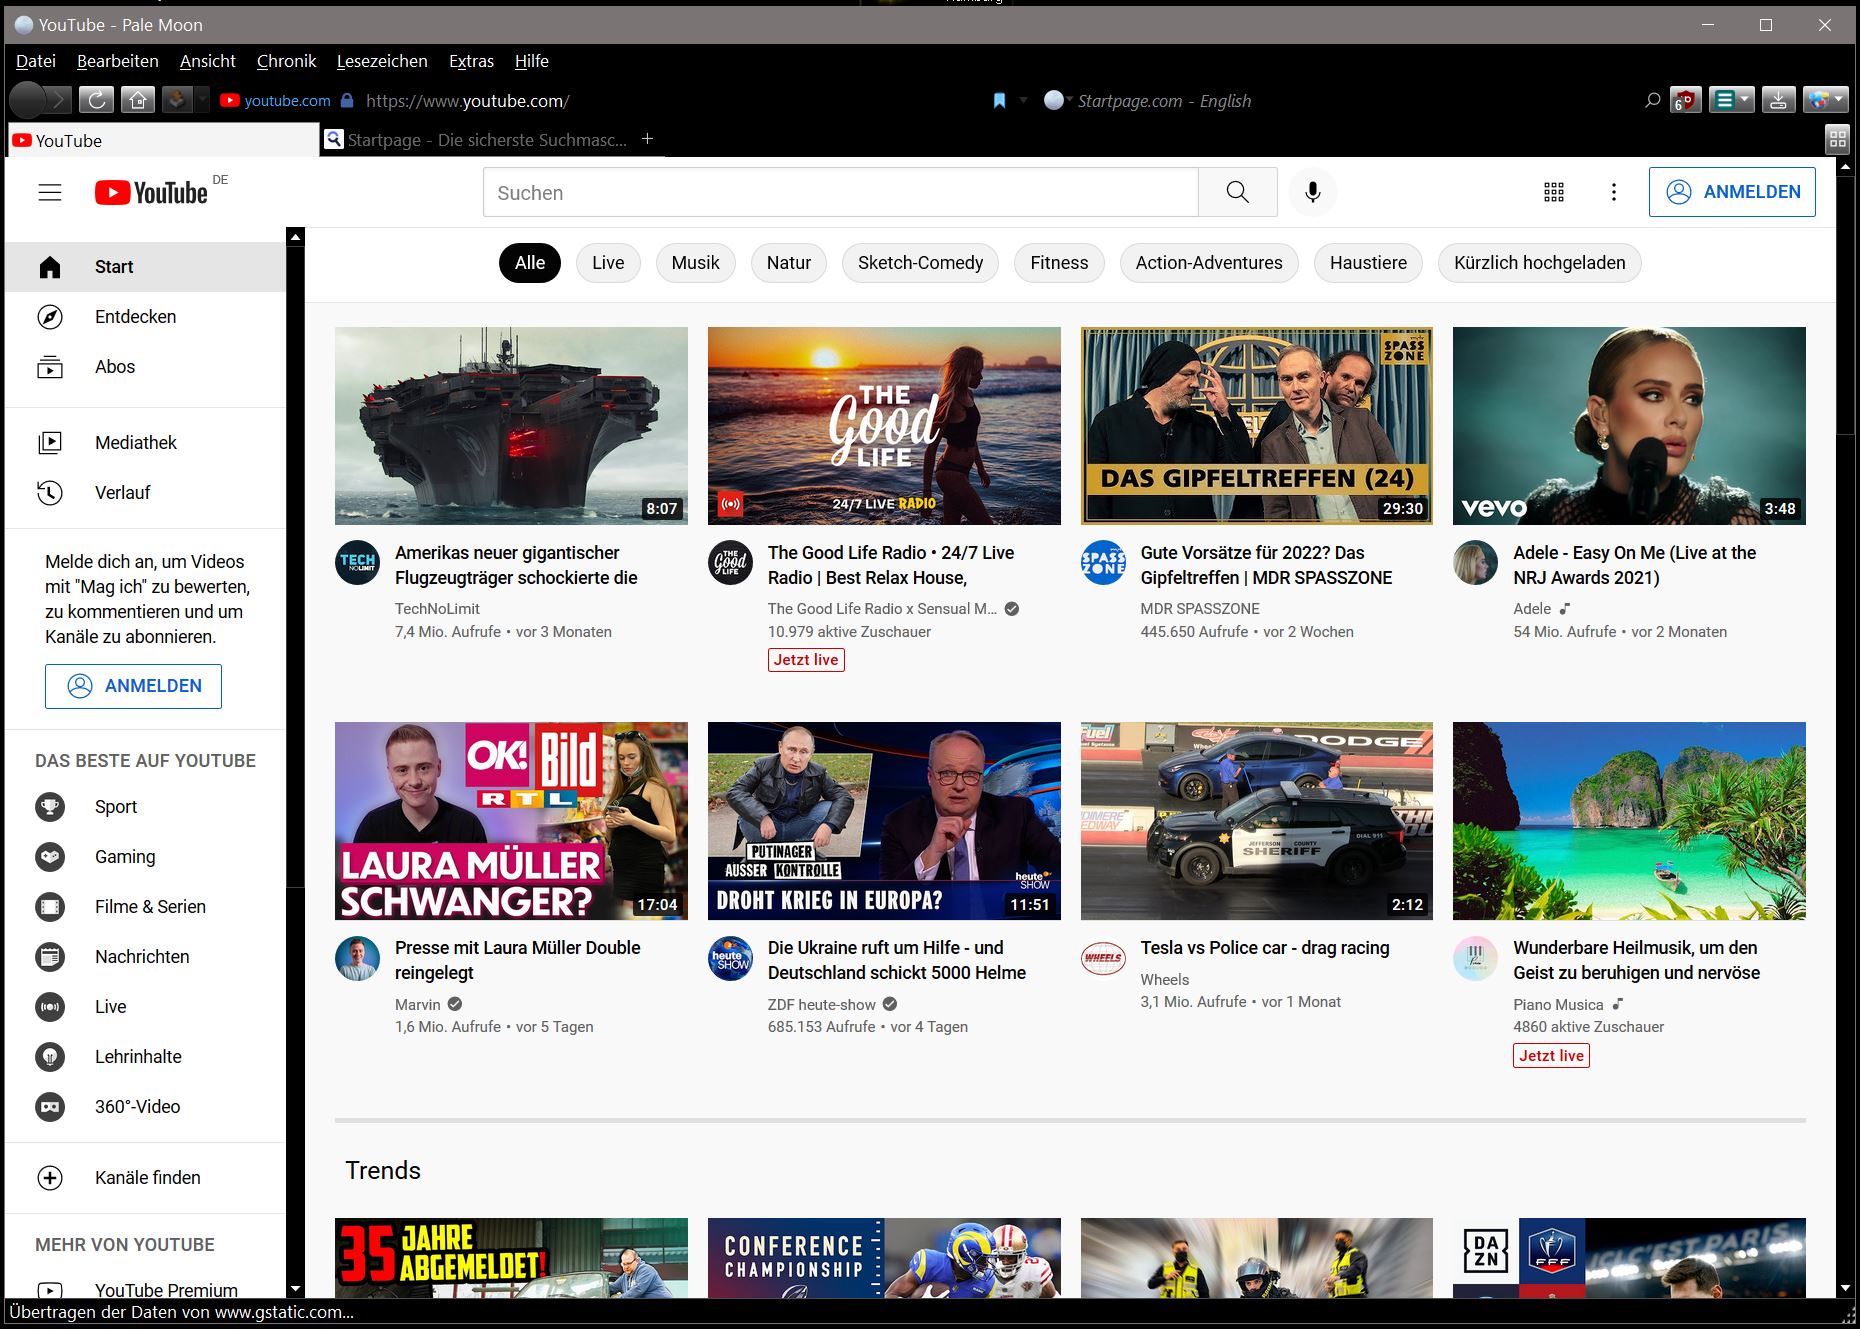Open the search engine dropdown arrow
Screen dimensions: 1860x1329
click(1069, 100)
